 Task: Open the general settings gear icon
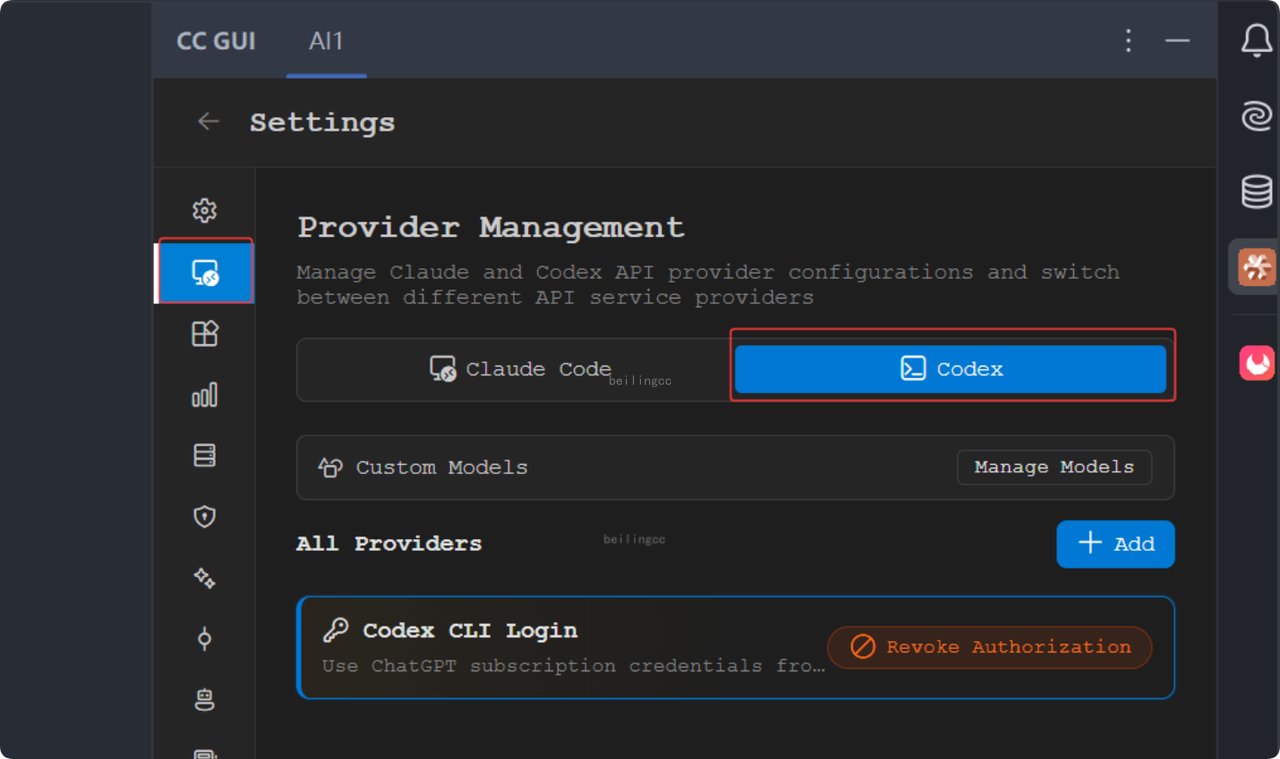point(204,210)
